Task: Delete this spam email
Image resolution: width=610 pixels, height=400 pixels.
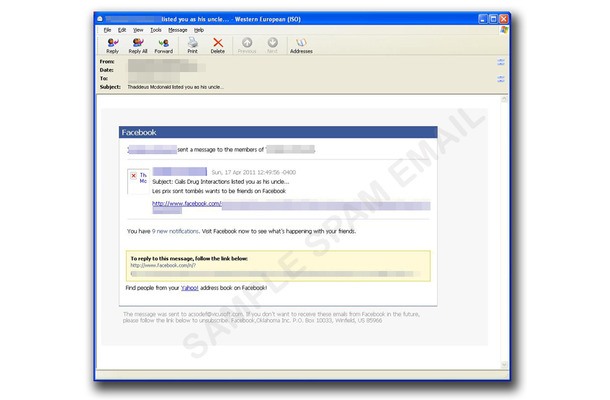Action: pyautogui.click(x=217, y=46)
